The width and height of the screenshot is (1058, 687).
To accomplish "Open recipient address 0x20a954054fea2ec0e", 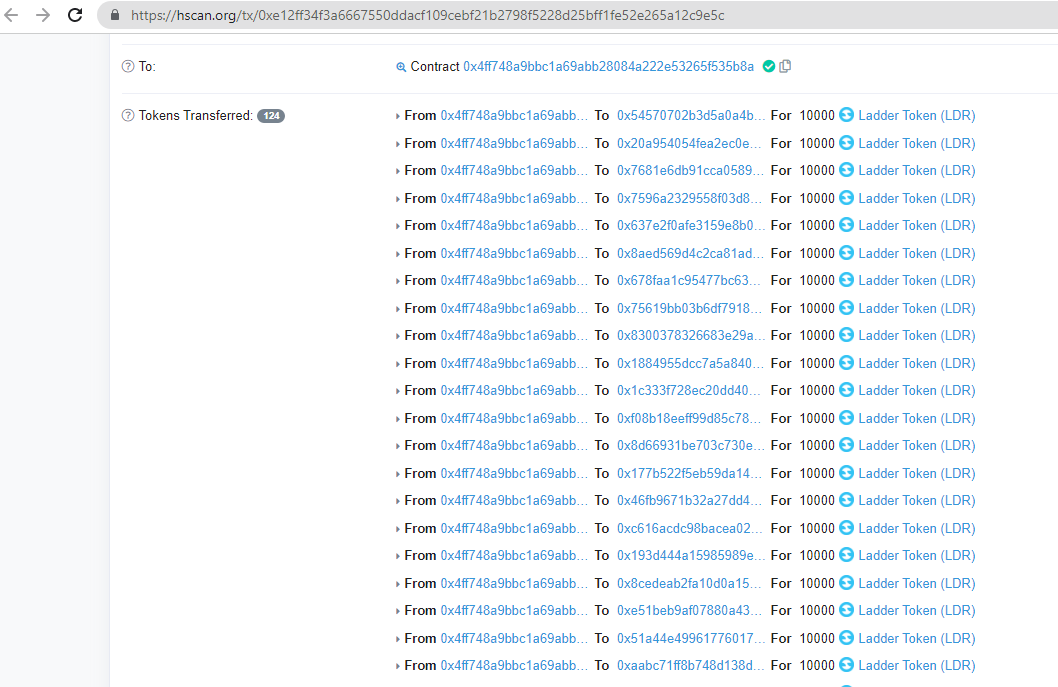I will (x=689, y=143).
